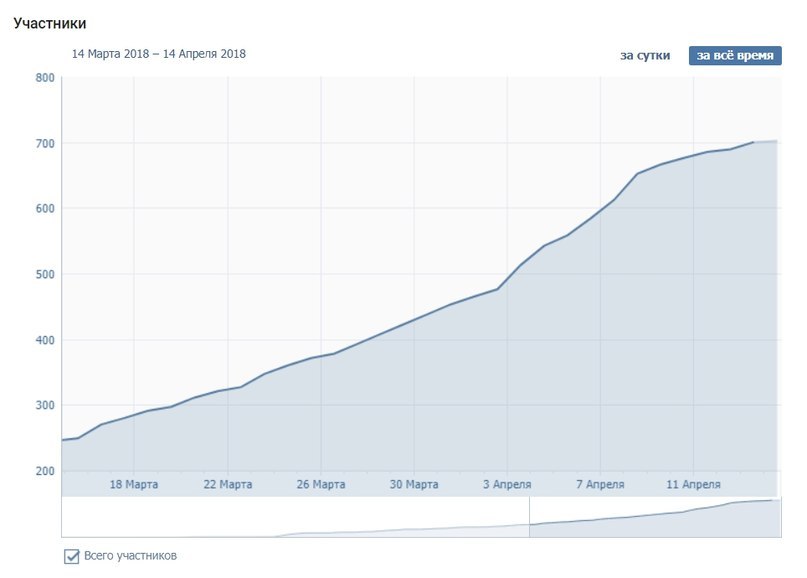Click the chart line endpoint near 700
This screenshot has height=578, width=807.
(753, 142)
